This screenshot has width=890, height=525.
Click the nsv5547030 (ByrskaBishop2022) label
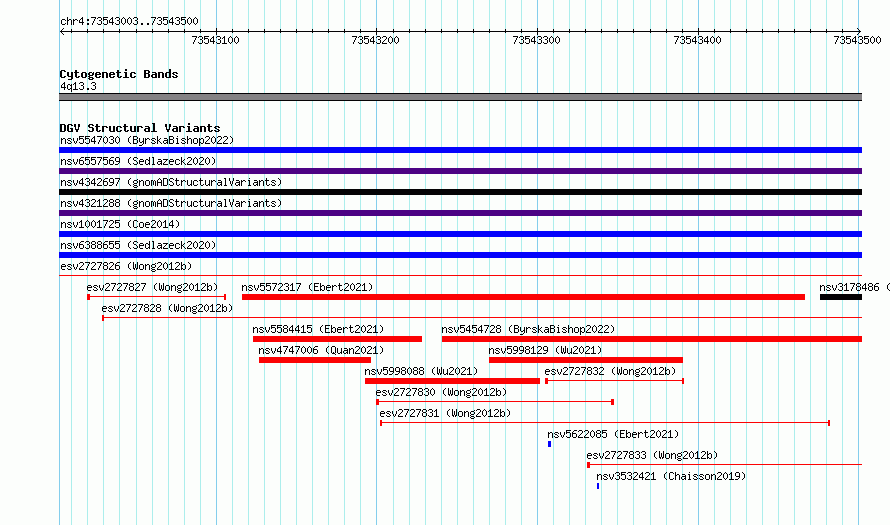(147, 140)
